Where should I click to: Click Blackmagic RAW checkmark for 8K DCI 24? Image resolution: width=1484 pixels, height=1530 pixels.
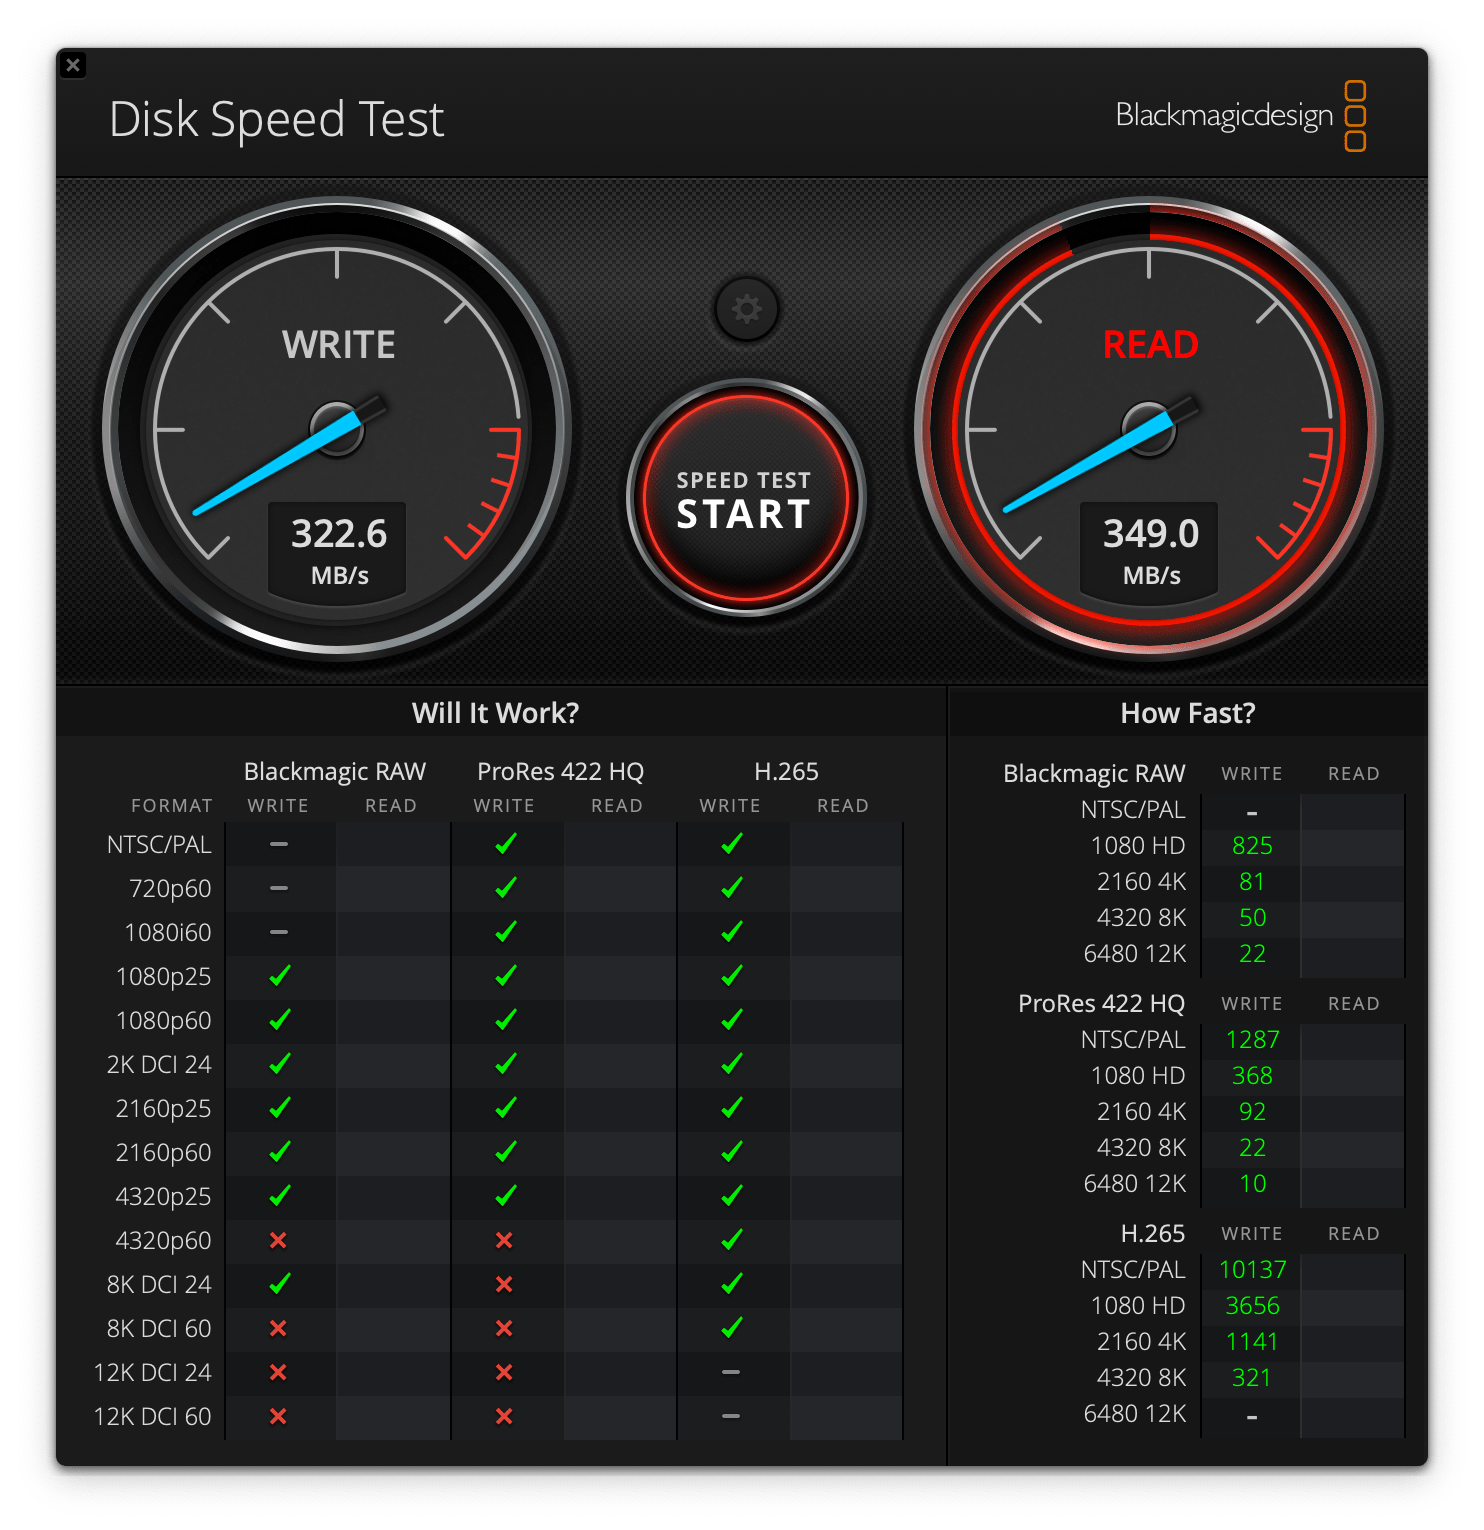click(280, 1283)
